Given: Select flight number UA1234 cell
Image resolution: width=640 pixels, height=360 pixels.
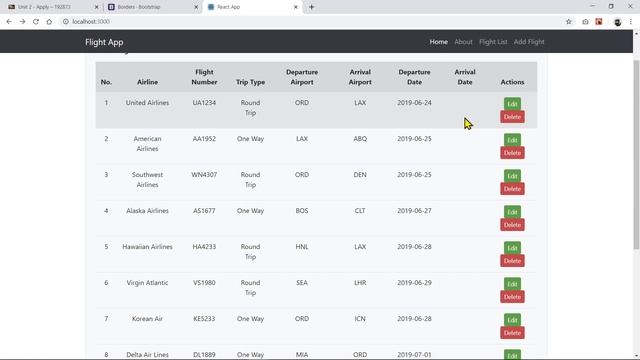Looking at the screenshot, I should pos(204,103).
